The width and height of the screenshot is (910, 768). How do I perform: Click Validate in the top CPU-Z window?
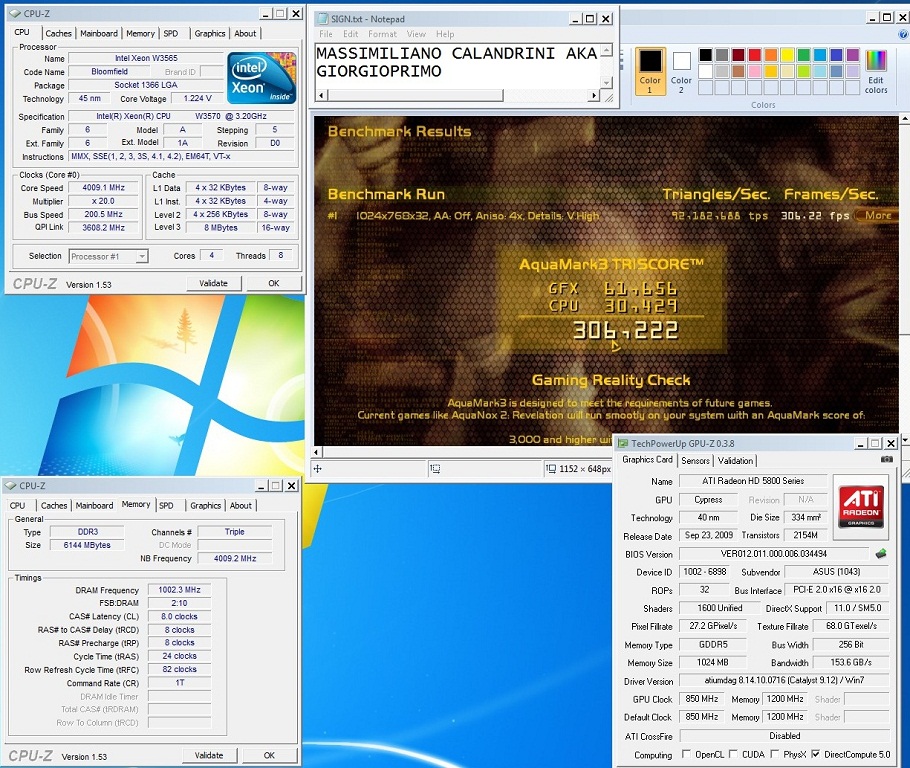point(213,283)
